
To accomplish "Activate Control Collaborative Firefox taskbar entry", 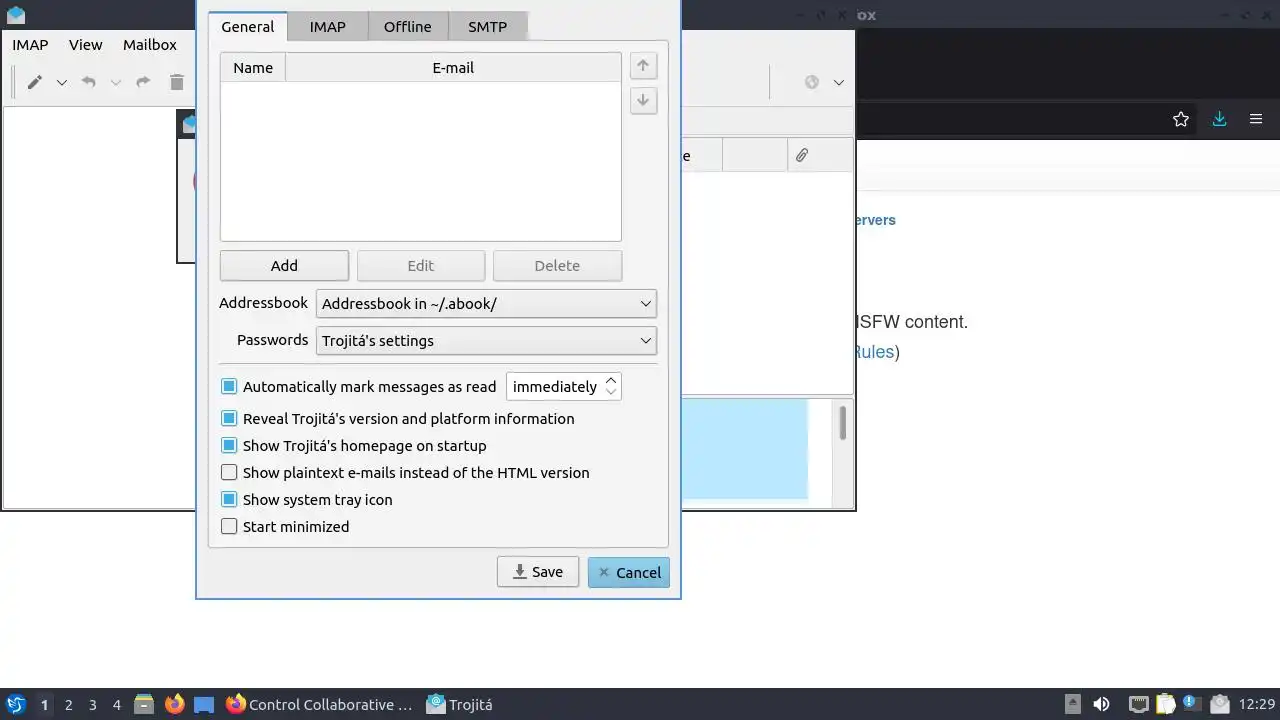I will [320, 704].
